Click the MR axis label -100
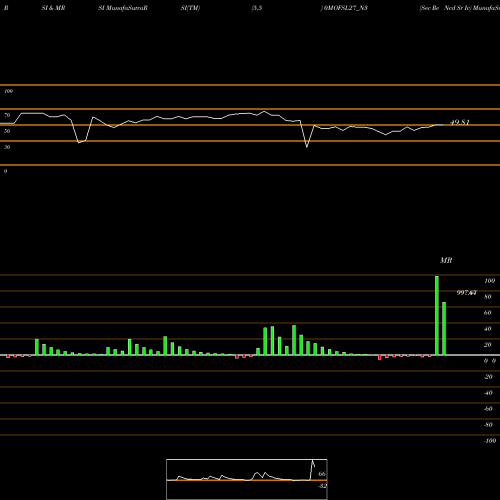 (490, 441)
